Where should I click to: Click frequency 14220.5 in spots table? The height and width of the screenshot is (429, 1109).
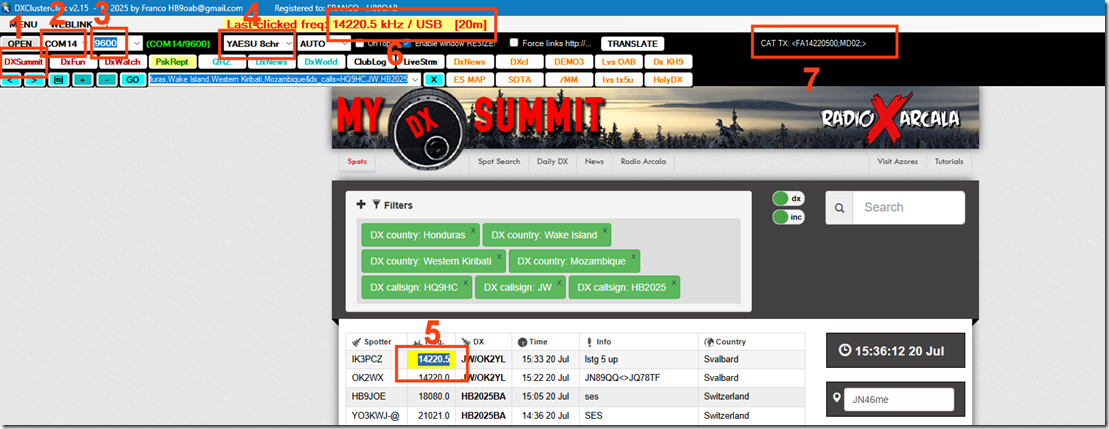coord(433,359)
